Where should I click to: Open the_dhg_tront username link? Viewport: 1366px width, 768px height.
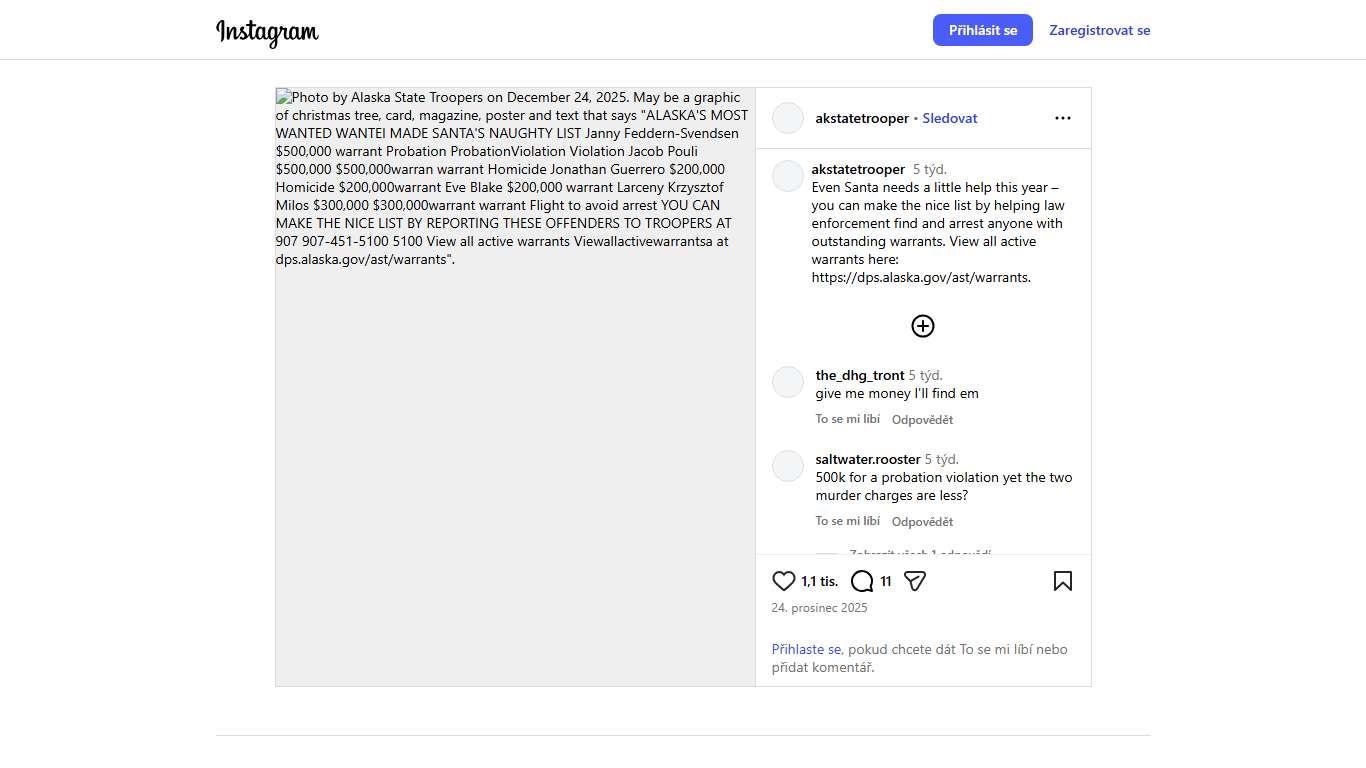click(x=859, y=375)
